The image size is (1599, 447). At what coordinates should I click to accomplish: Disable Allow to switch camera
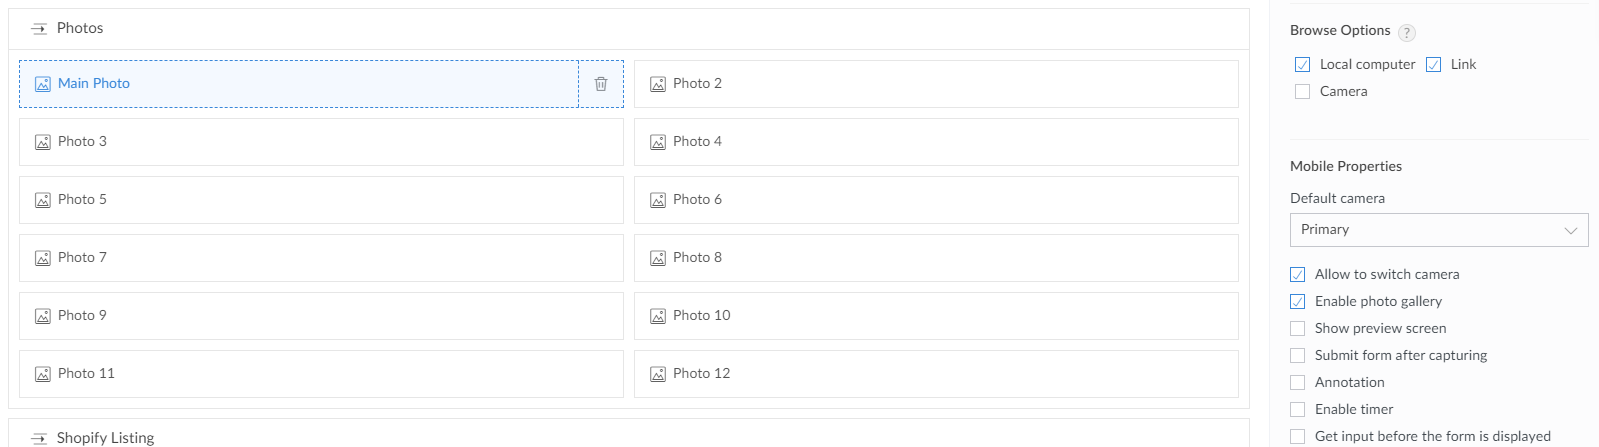point(1298,275)
